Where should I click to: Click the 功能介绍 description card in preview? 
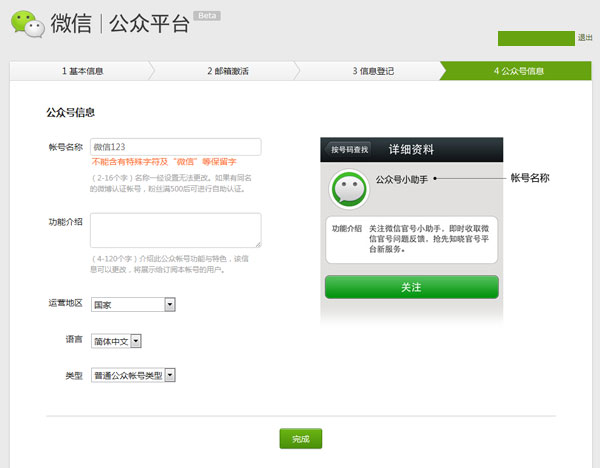[x=412, y=240]
